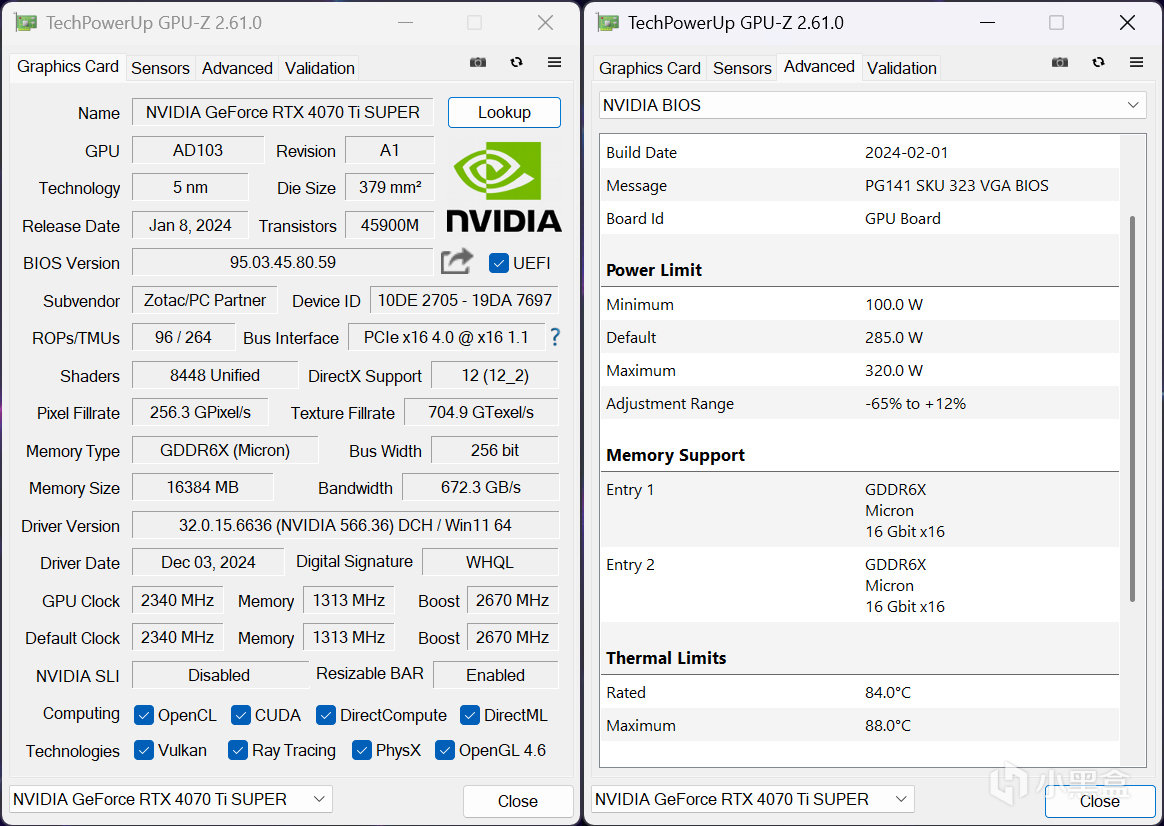
Task: Open Validation tab in right window
Action: click(901, 68)
